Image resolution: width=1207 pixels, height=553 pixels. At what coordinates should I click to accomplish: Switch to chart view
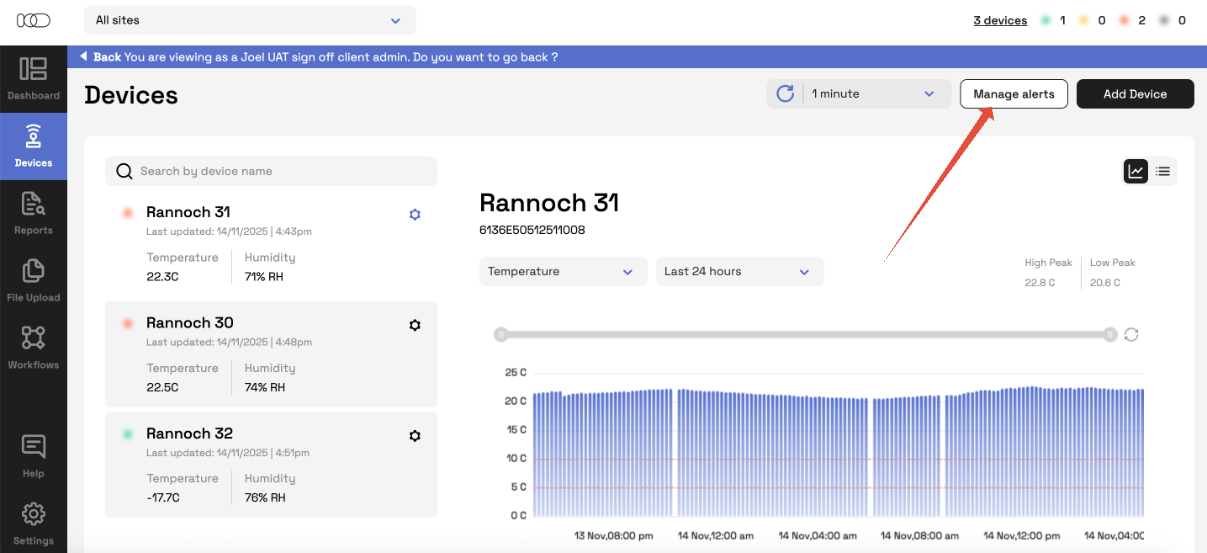pyautogui.click(x=1136, y=171)
